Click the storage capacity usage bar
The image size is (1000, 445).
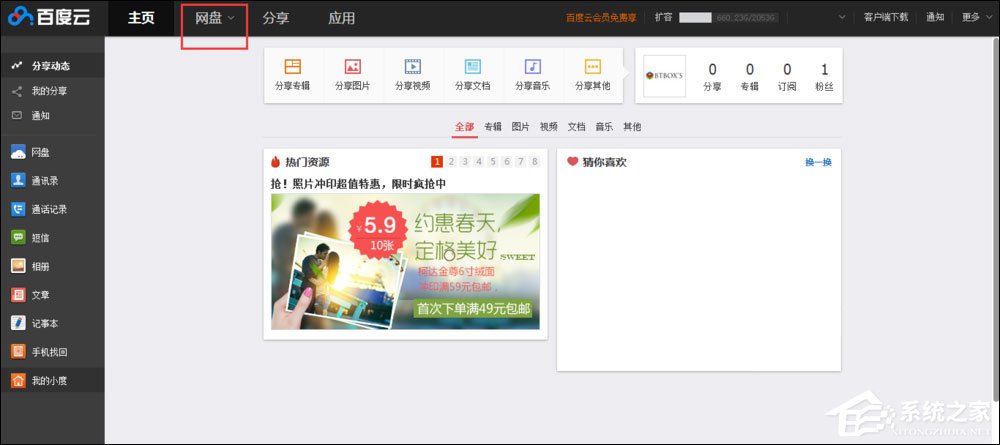(728, 18)
